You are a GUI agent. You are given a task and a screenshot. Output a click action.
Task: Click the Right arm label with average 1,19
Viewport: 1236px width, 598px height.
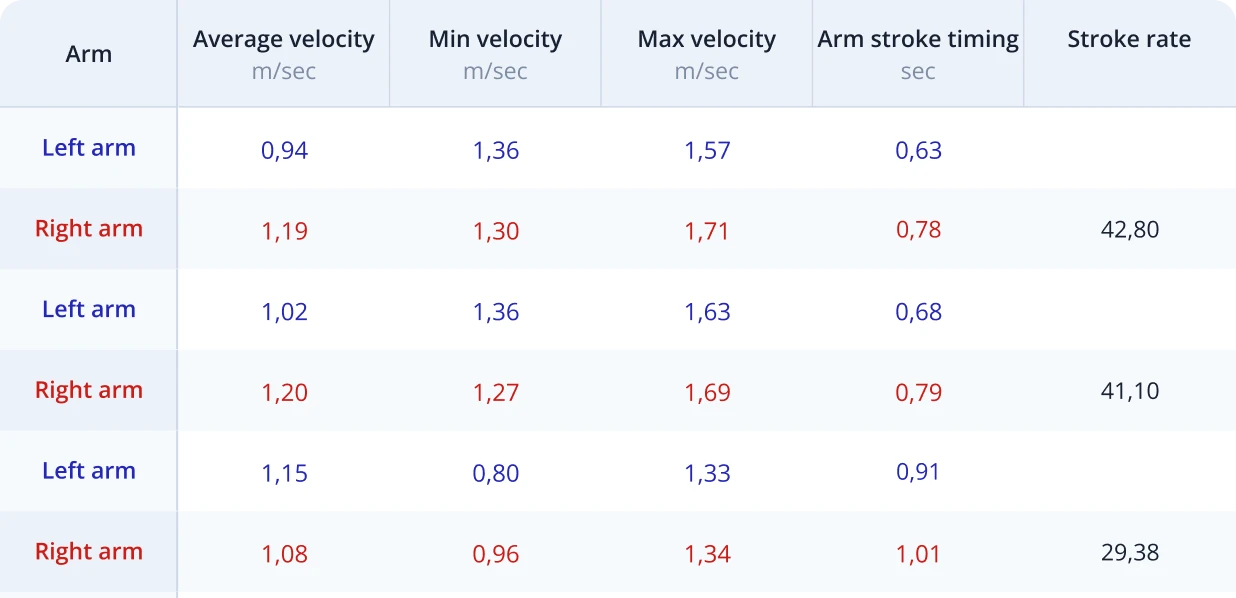click(88, 229)
